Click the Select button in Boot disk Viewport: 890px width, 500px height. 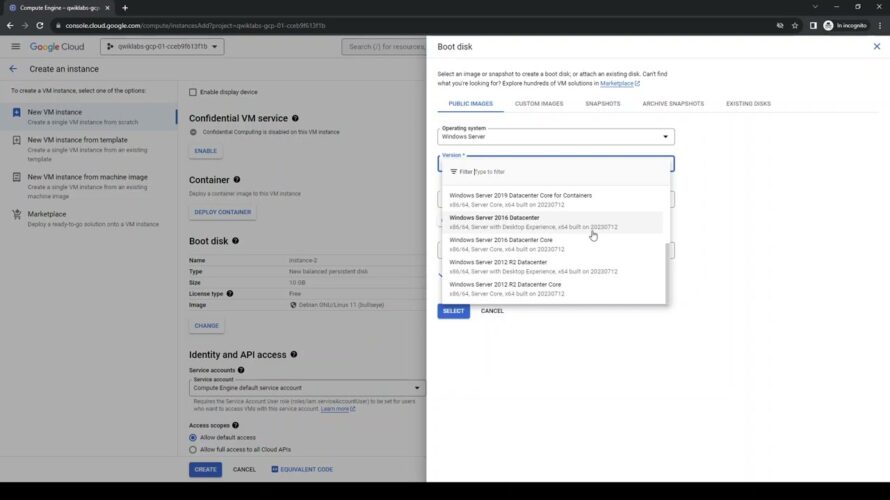point(454,311)
